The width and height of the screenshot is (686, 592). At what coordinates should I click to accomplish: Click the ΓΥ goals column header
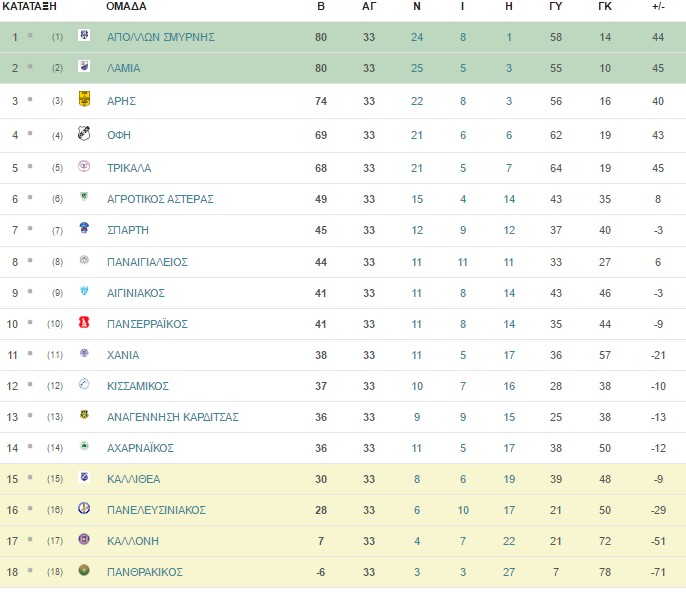coord(556,6)
